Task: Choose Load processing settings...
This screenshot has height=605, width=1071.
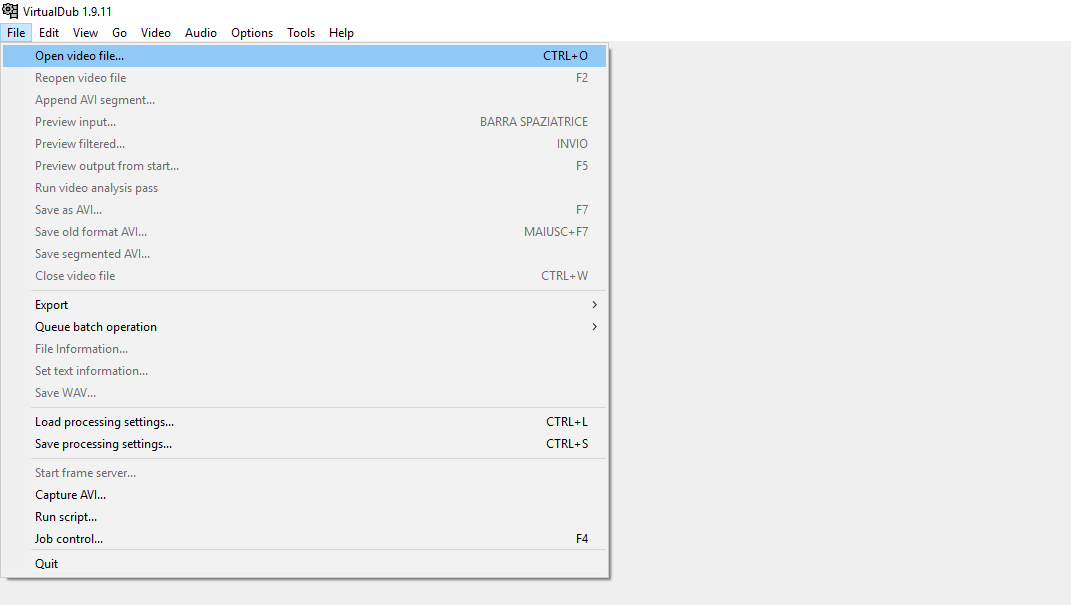Action: click(x=305, y=422)
